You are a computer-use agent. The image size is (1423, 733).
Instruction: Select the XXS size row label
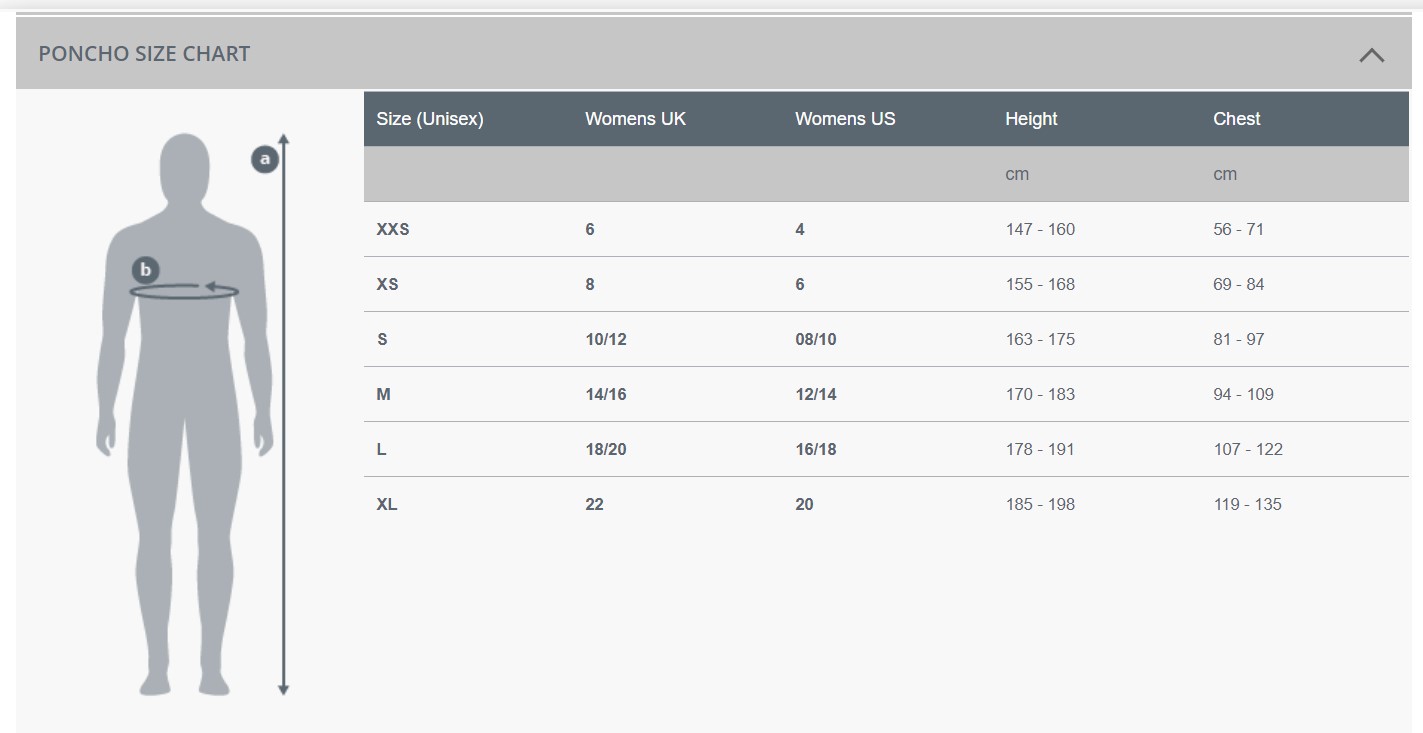pos(393,230)
